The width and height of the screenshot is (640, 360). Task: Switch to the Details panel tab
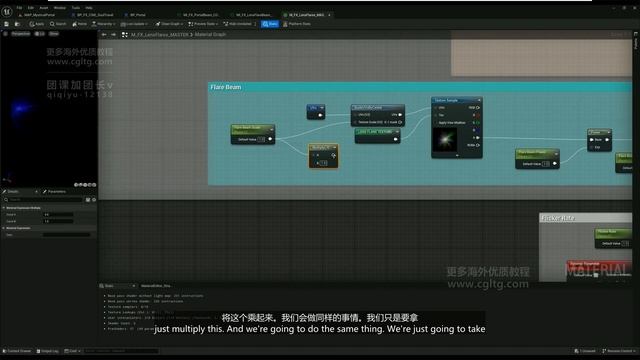pos(14,191)
